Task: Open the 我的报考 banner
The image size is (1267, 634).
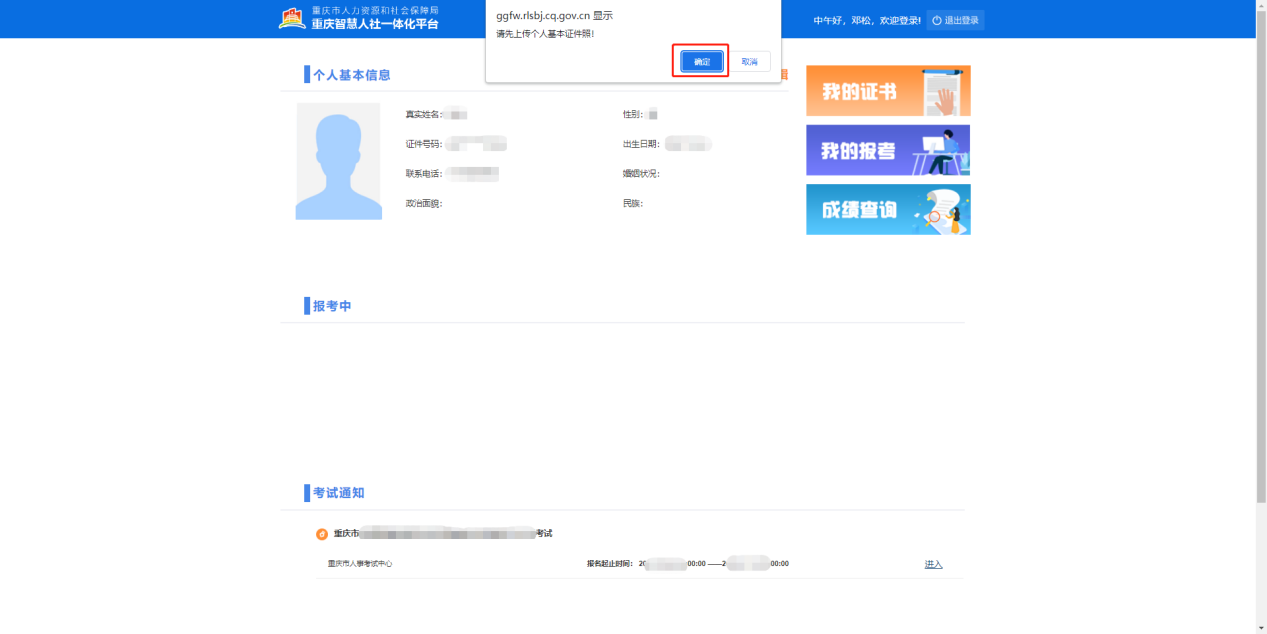Action: pyautogui.click(x=888, y=150)
